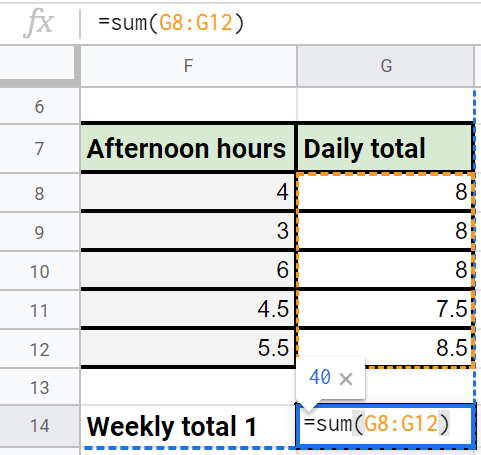Image resolution: width=481 pixels, height=455 pixels.
Task: Select empty cell F13
Action: (x=188, y=387)
